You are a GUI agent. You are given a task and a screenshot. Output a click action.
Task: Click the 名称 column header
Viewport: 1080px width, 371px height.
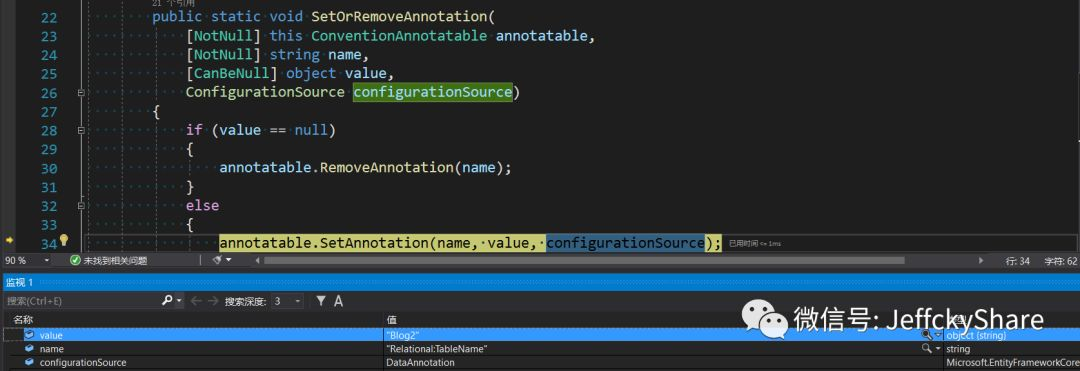tap(23, 319)
